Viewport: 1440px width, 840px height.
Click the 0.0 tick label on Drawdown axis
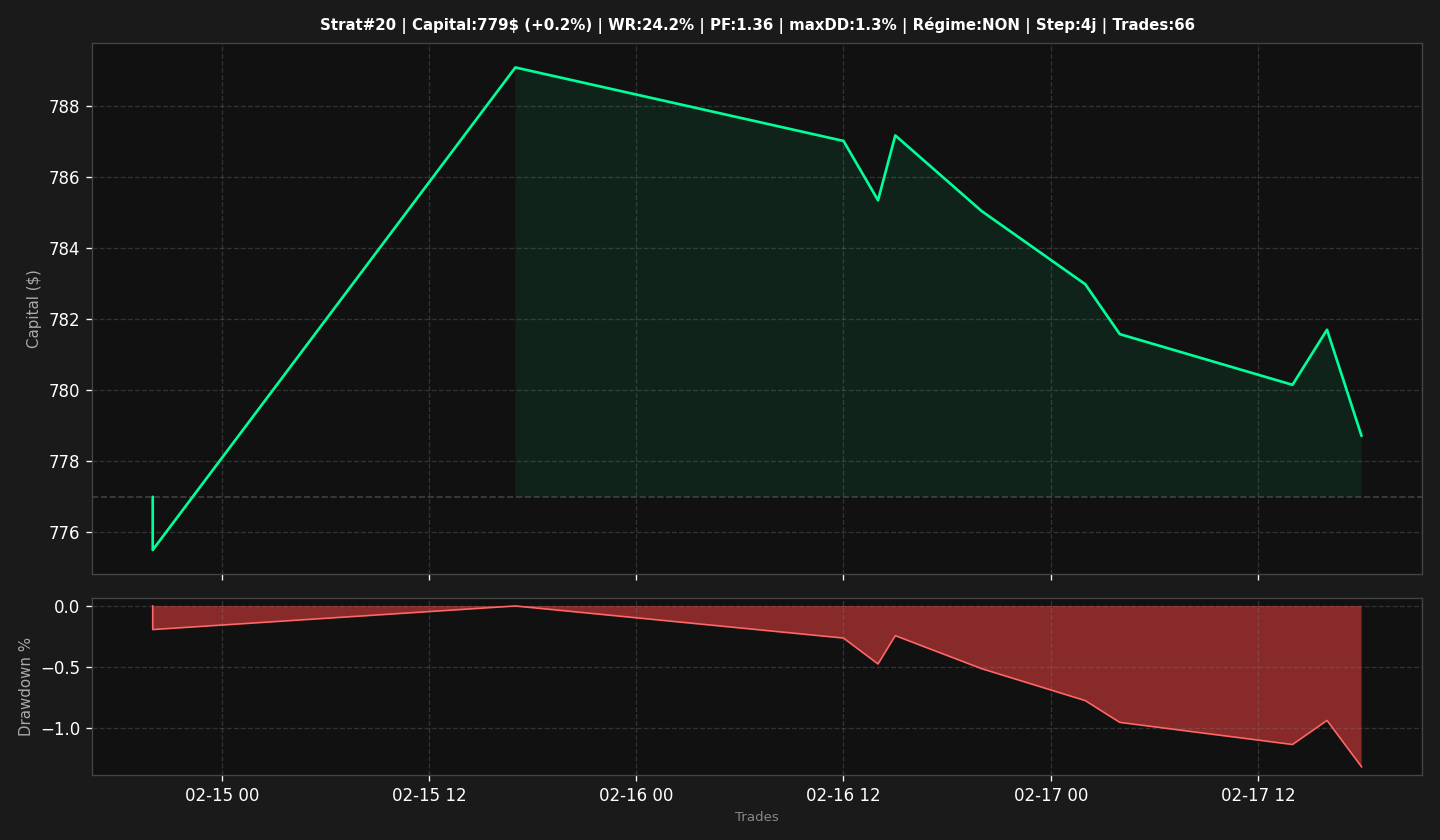(x=67, y=607)
